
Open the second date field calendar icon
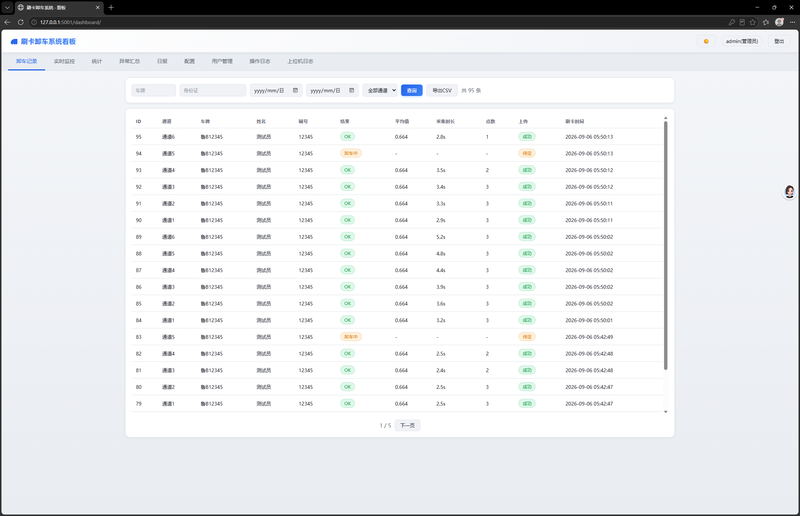point(352,90)
